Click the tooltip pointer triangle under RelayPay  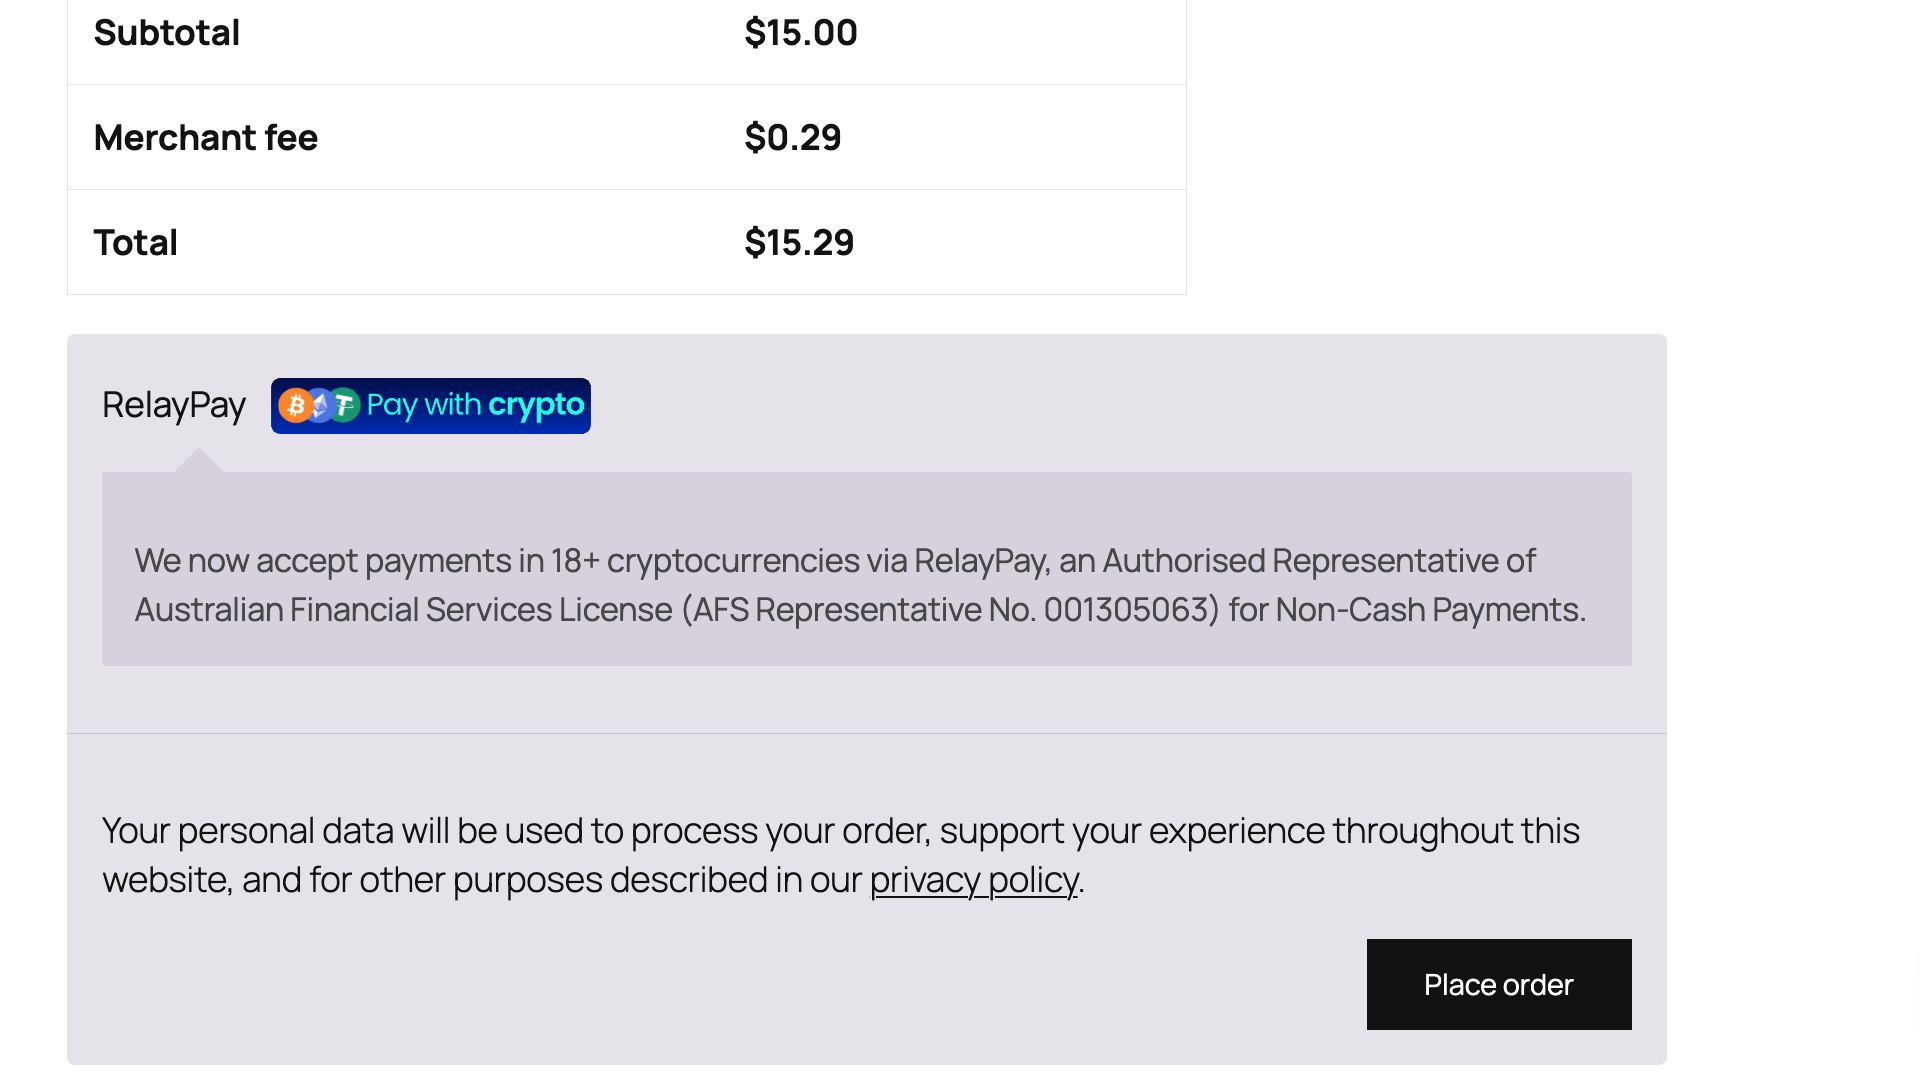coord(198,461)
